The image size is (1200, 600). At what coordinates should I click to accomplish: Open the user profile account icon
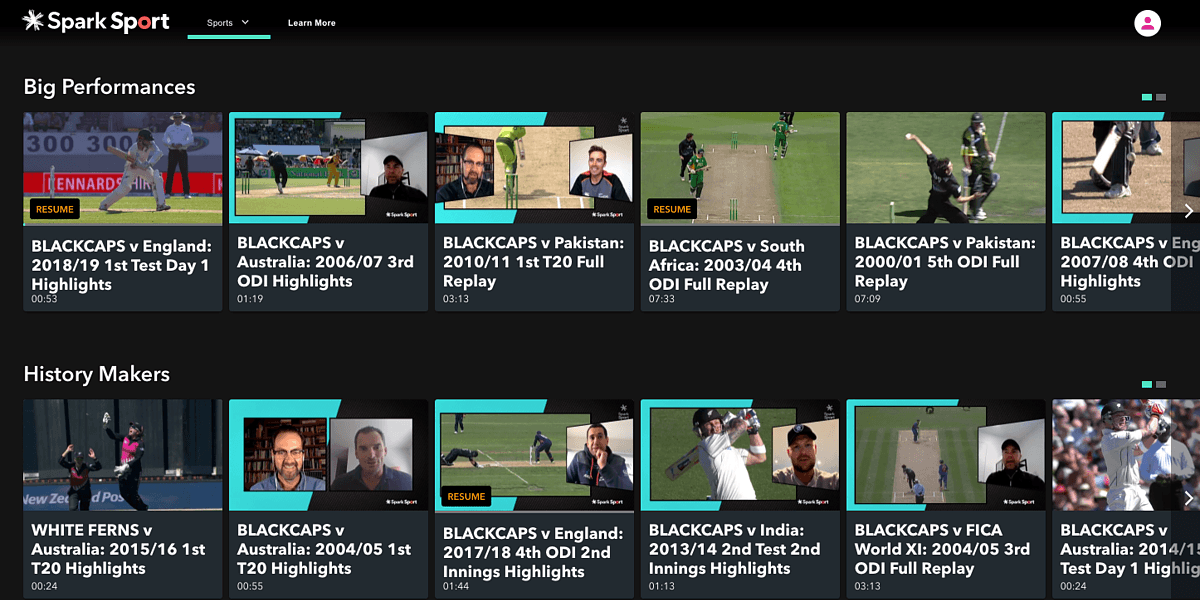(1147, 23)
